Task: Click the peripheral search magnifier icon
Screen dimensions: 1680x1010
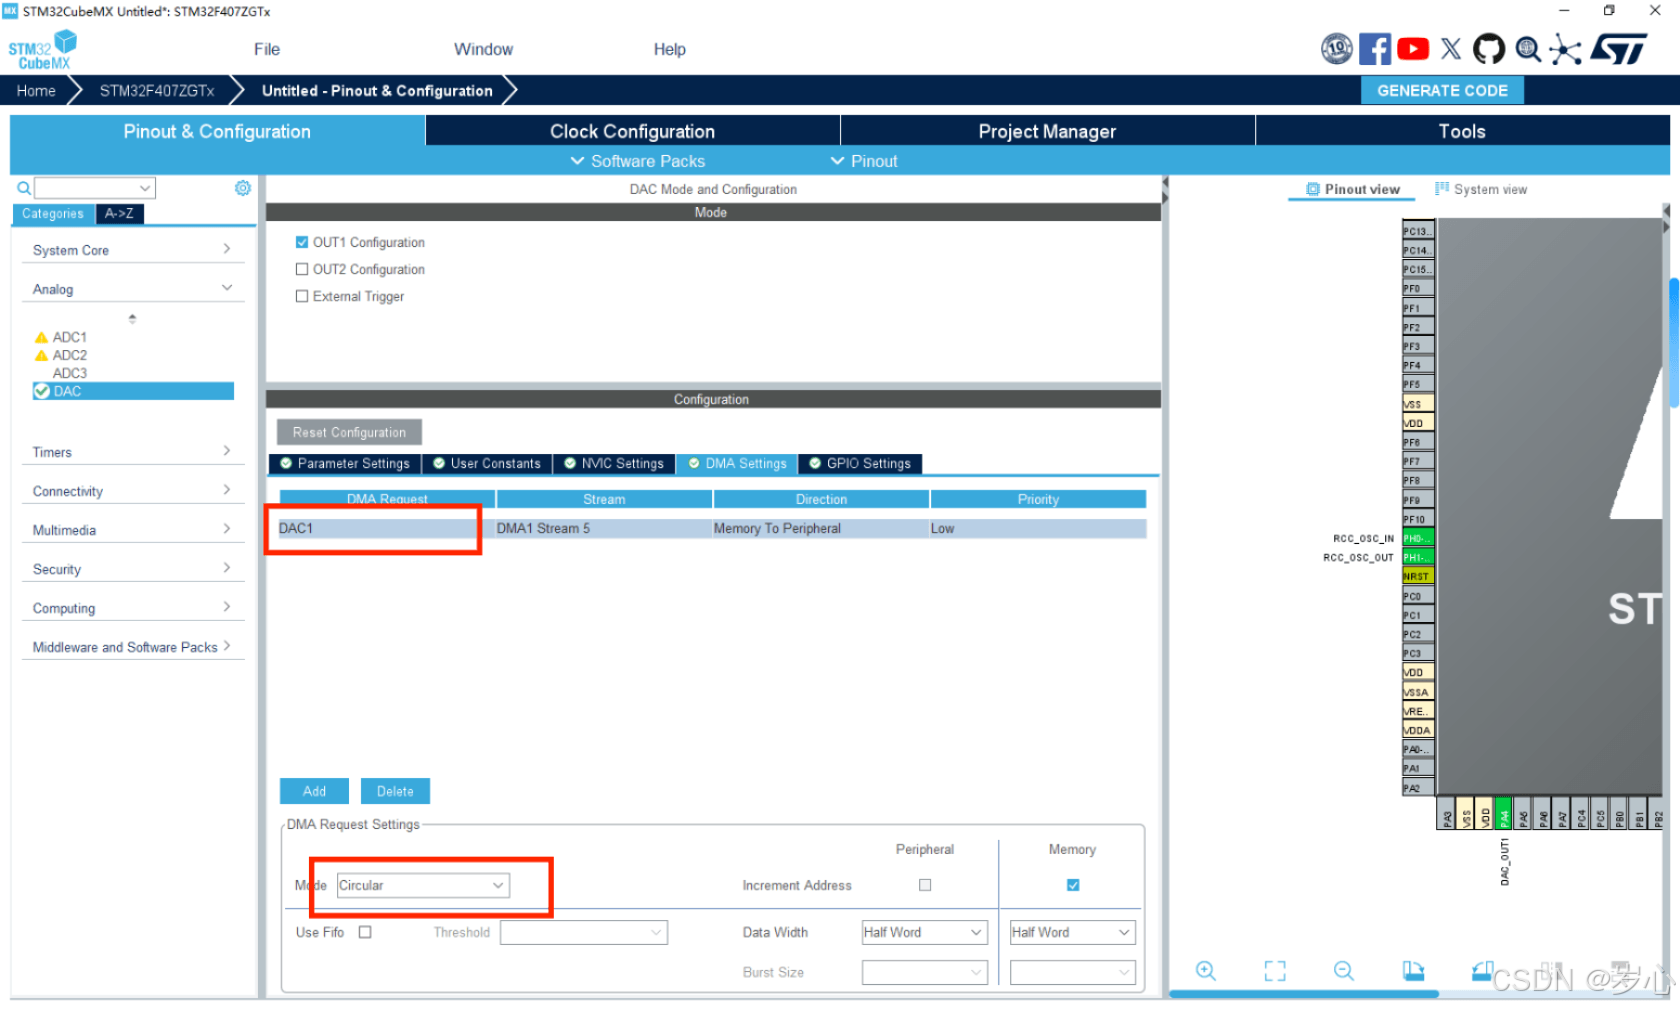Action: coord(24,188)
